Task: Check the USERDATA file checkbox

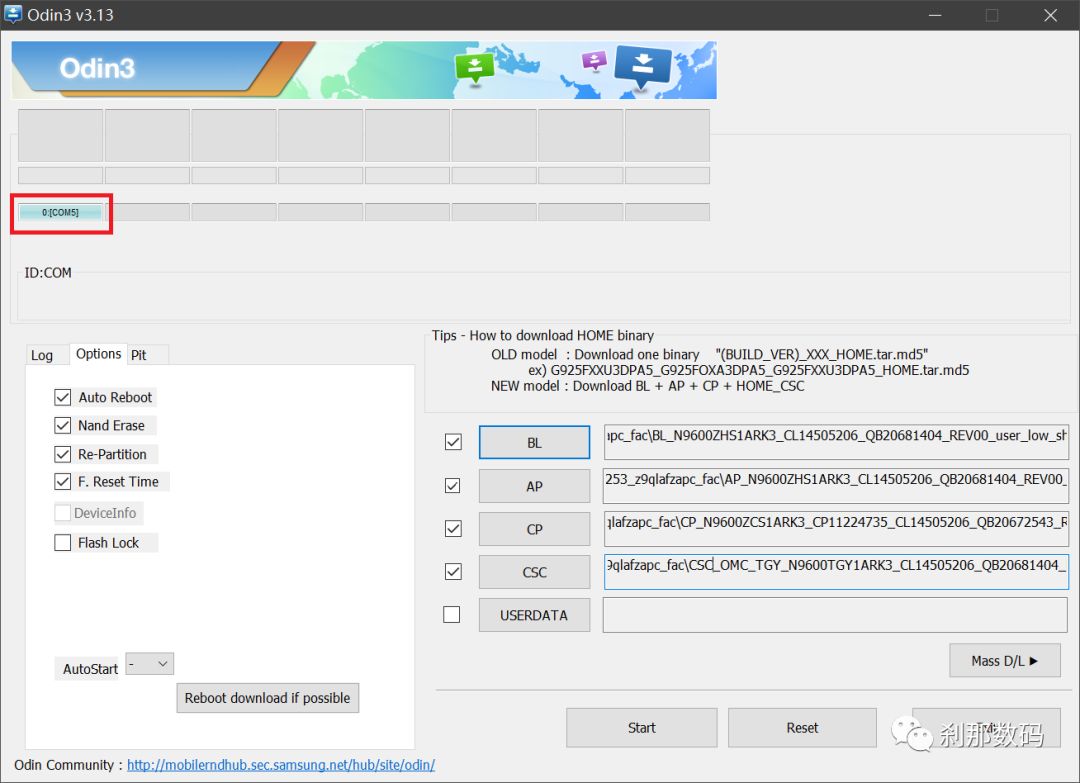Action: pyautogui.click(x=452, y=615)
